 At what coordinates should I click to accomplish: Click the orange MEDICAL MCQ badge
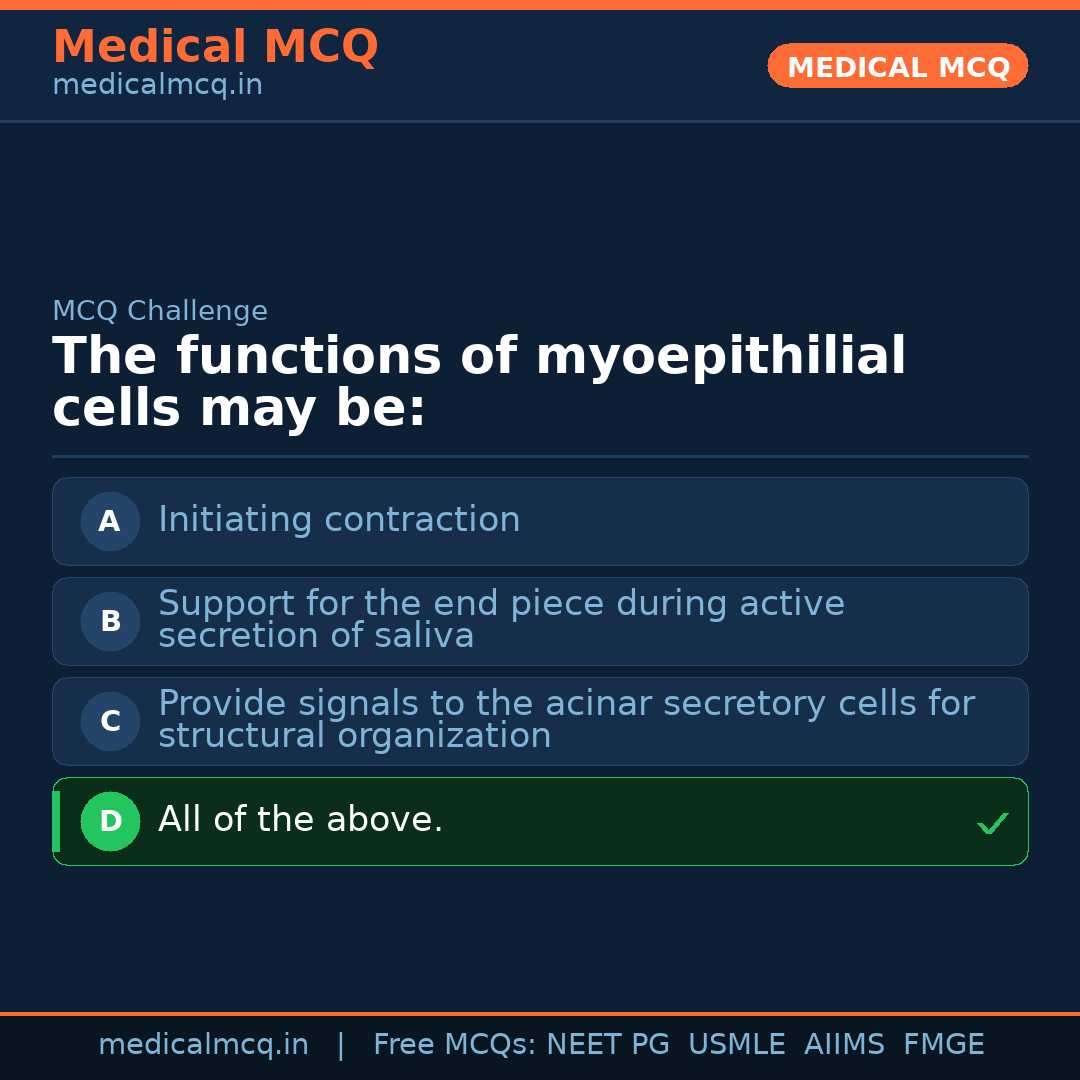[x=898, y=67]
